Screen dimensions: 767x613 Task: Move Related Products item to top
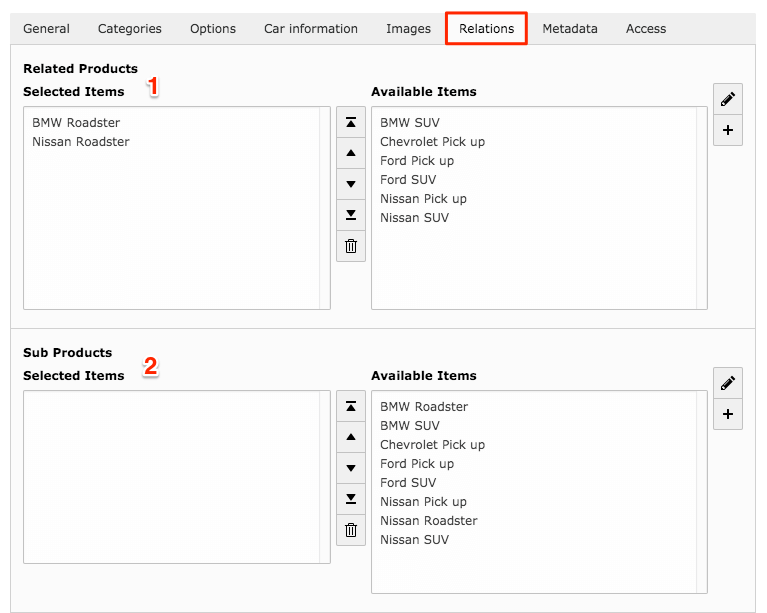click(351, 122)
